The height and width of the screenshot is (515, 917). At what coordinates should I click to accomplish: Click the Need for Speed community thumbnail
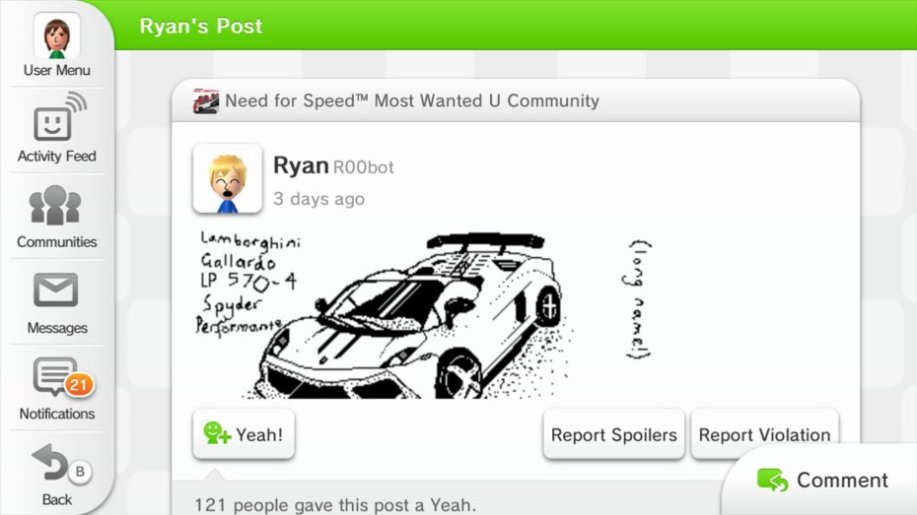tap(206, 101)
